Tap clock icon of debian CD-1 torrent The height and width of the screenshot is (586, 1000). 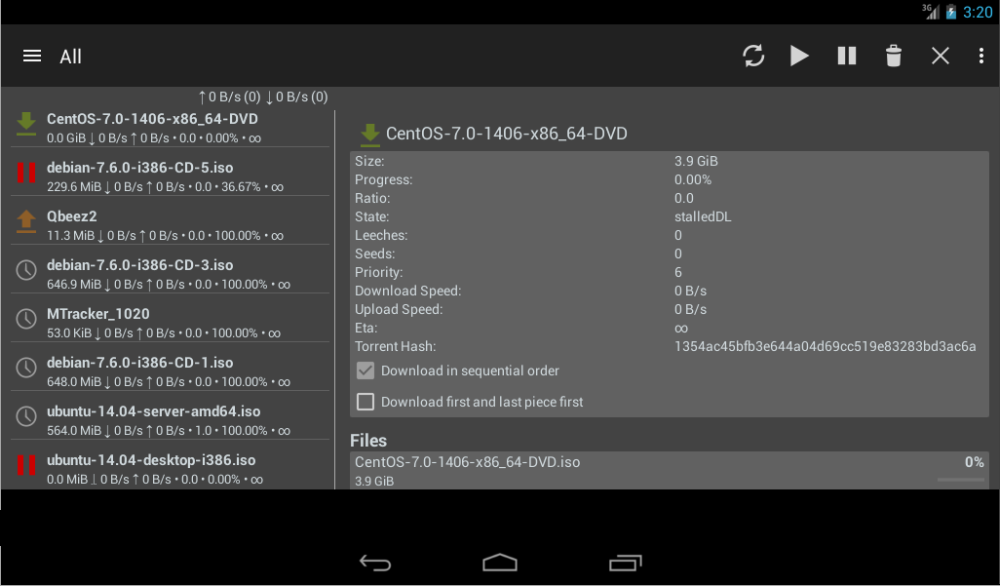pyautogui.click(x=26, y=367)
